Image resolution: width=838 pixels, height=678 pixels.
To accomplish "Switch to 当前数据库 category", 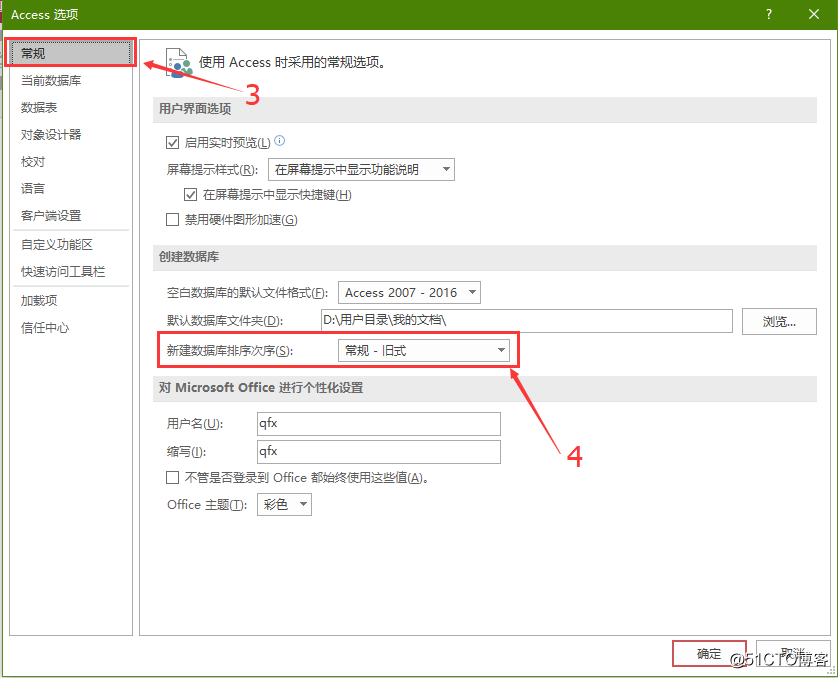I will click(71, 81).
